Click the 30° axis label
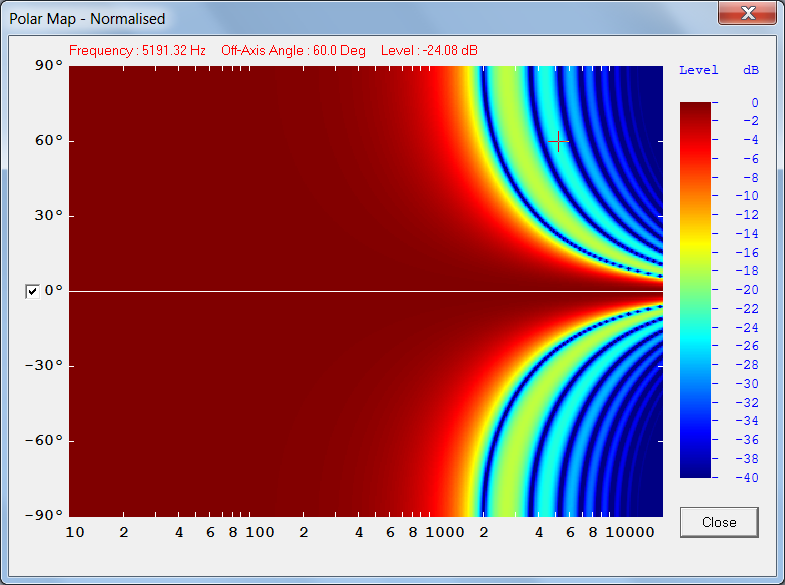The image size is (785, 585). tap(49, 216)
